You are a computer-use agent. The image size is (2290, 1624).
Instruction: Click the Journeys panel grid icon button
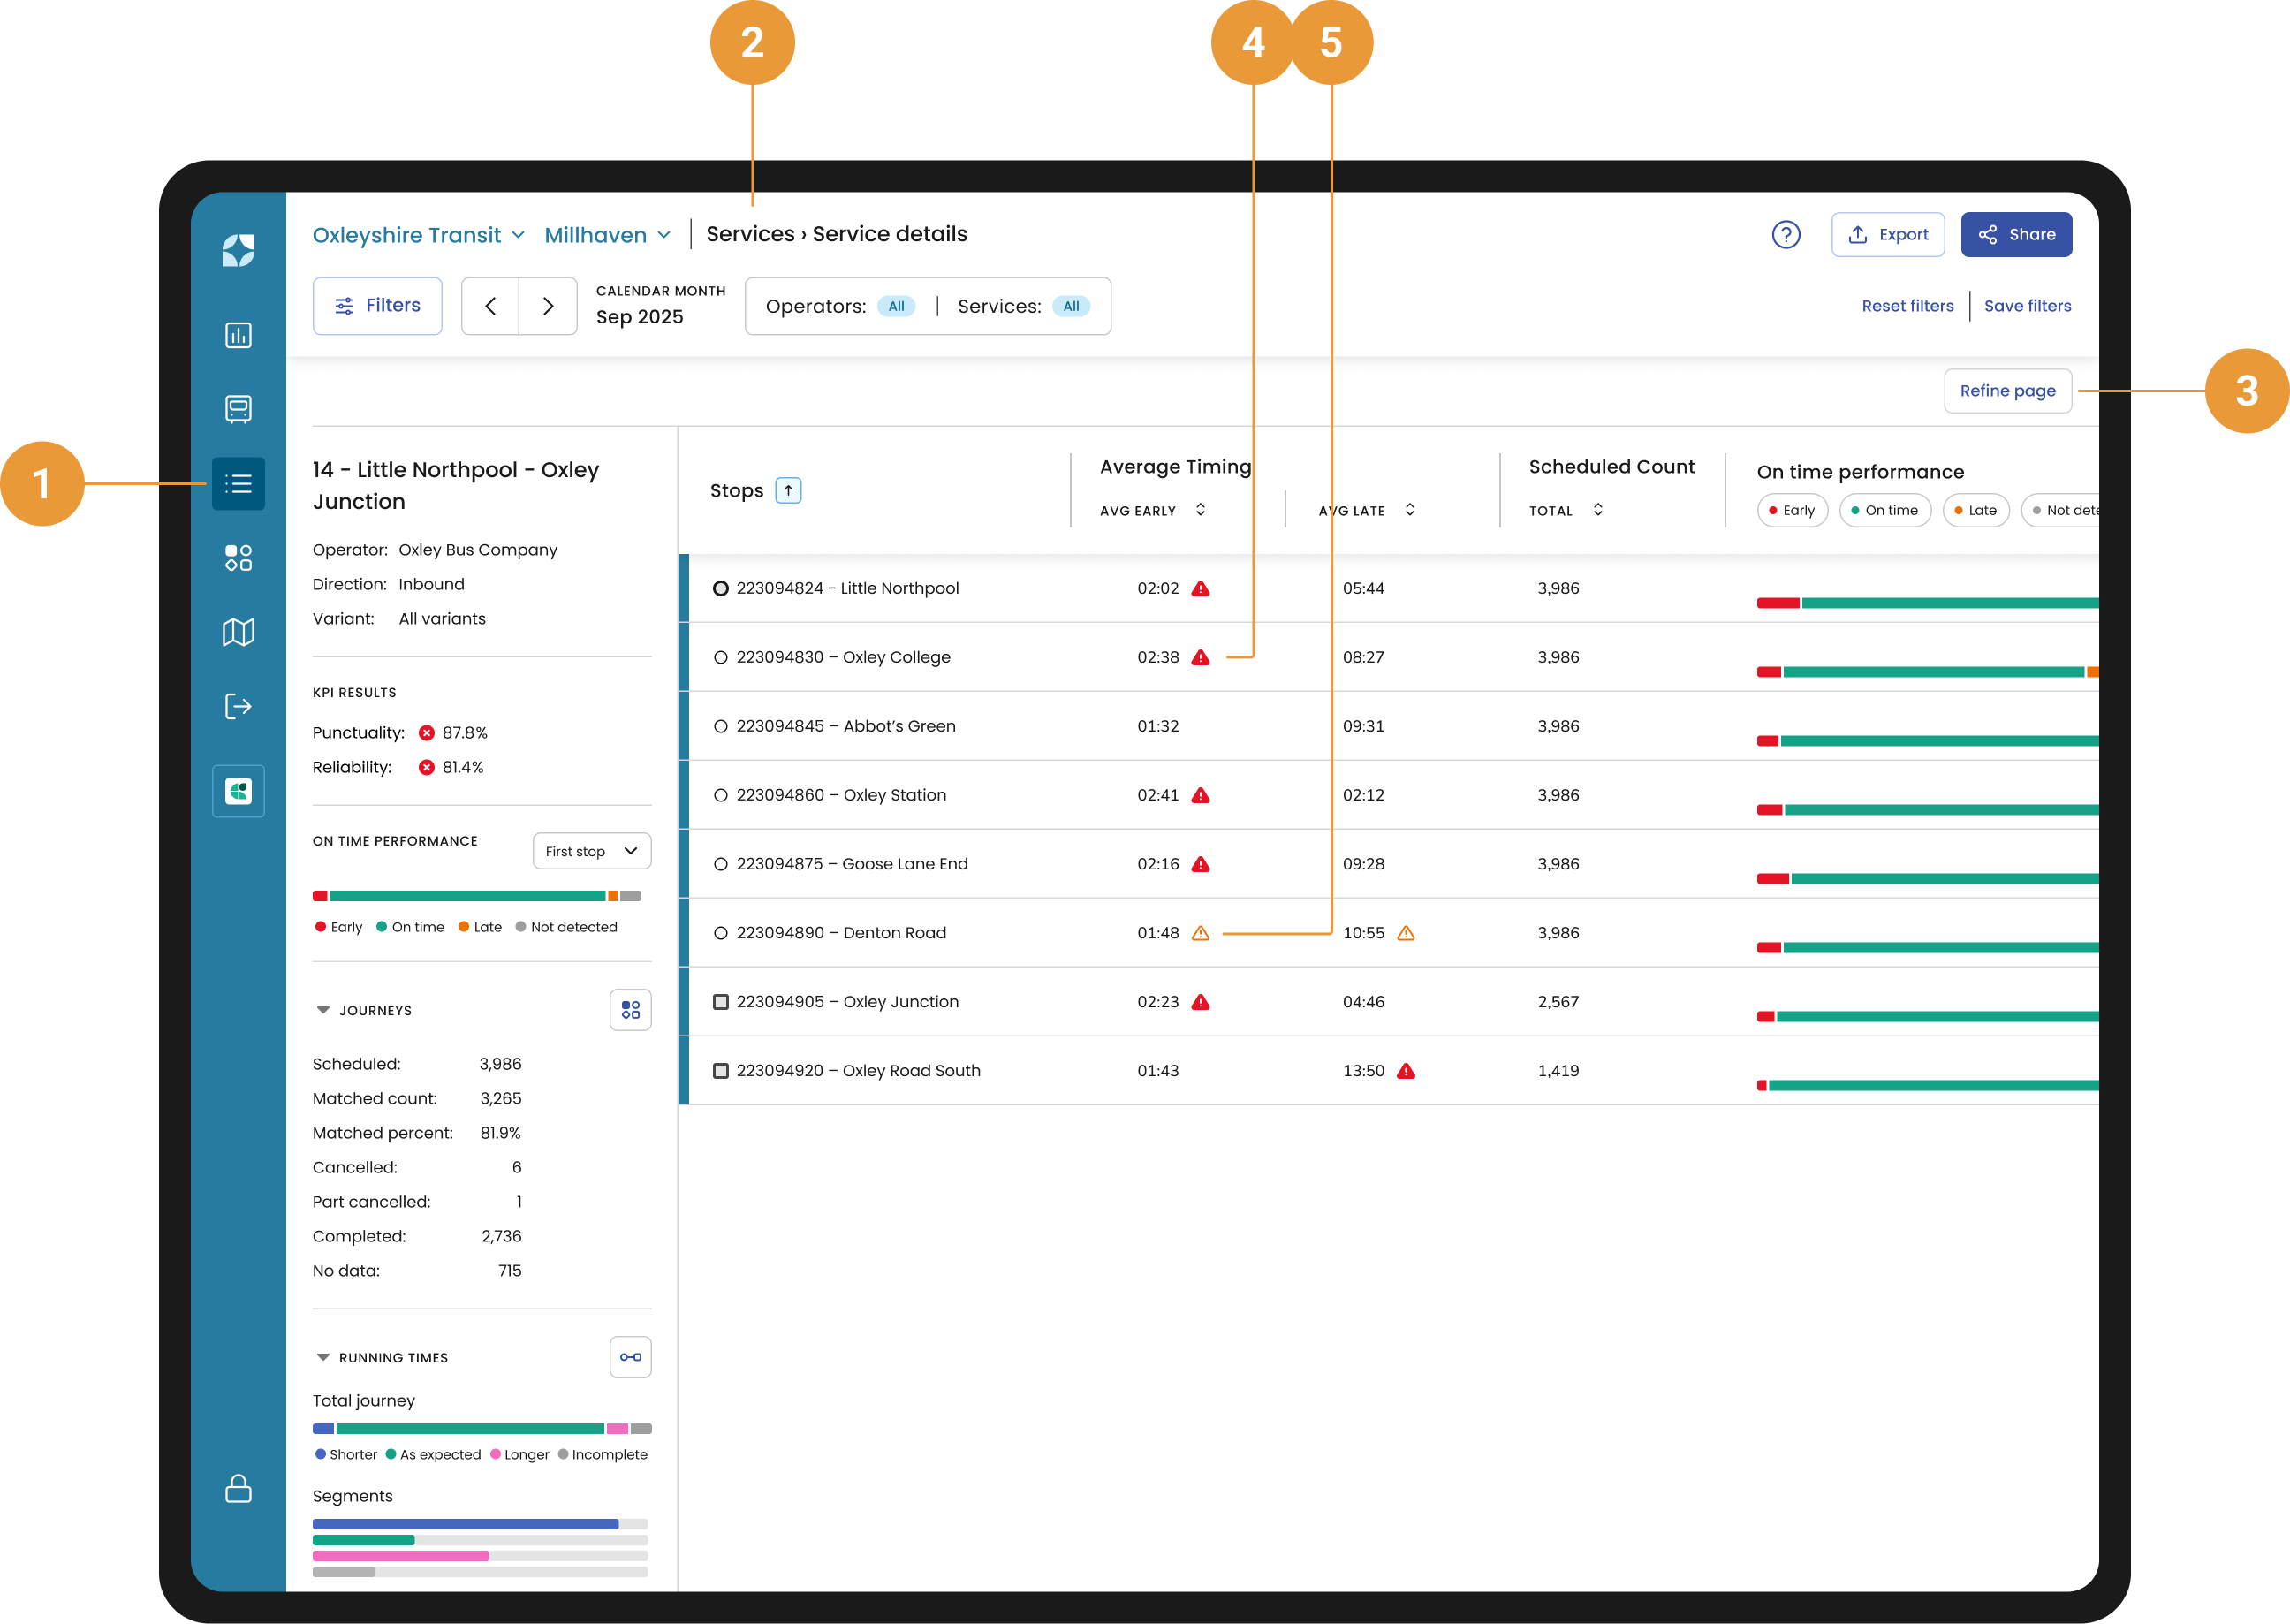click(630, 1010)
